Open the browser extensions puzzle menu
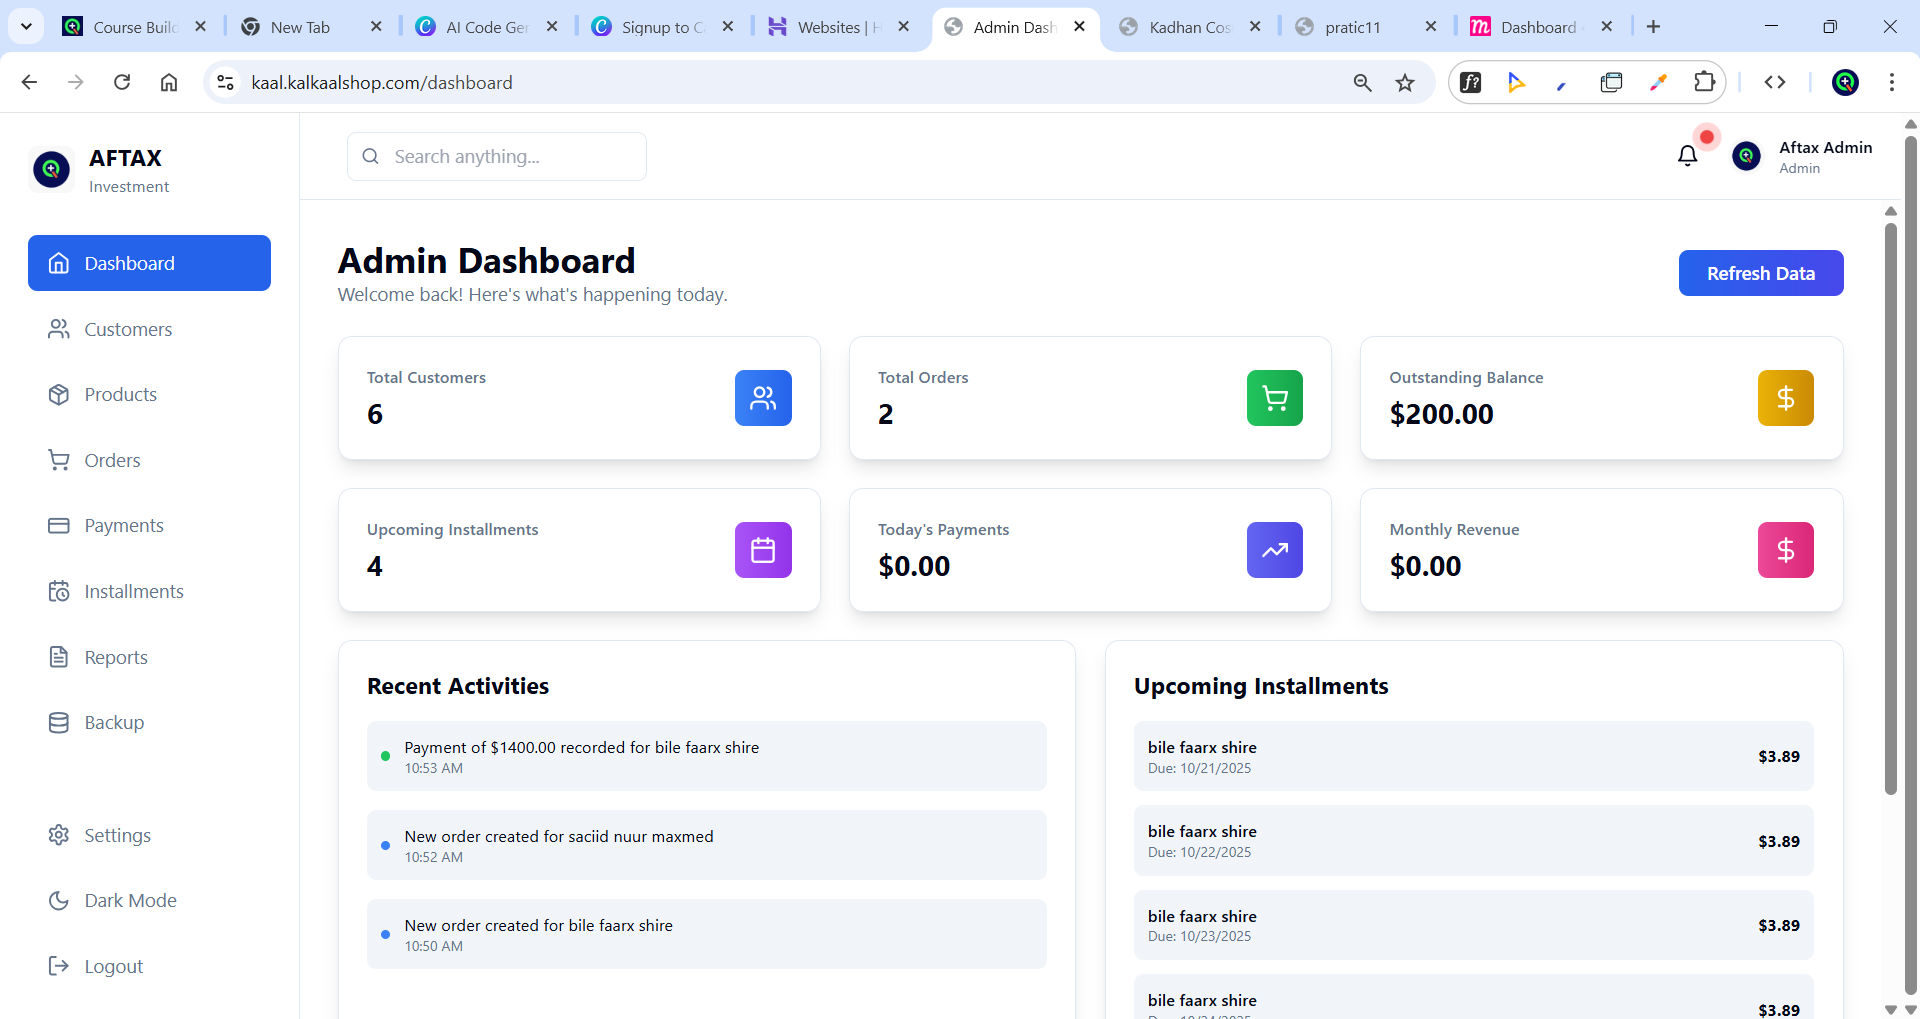1920x1019 pixels. [x=1705, y=82]
